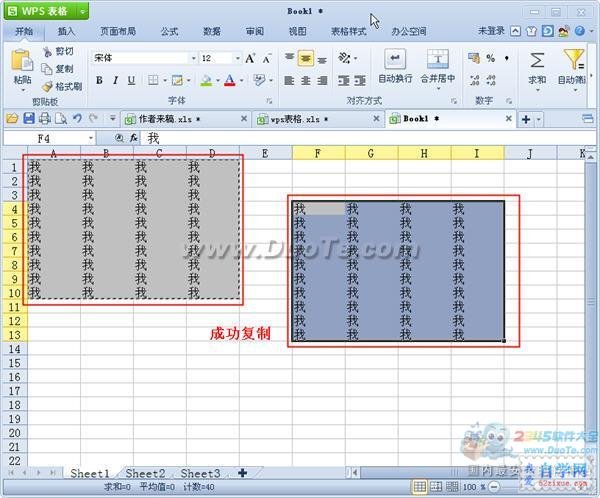Toggle Bold formatting button

pos(99,80)
